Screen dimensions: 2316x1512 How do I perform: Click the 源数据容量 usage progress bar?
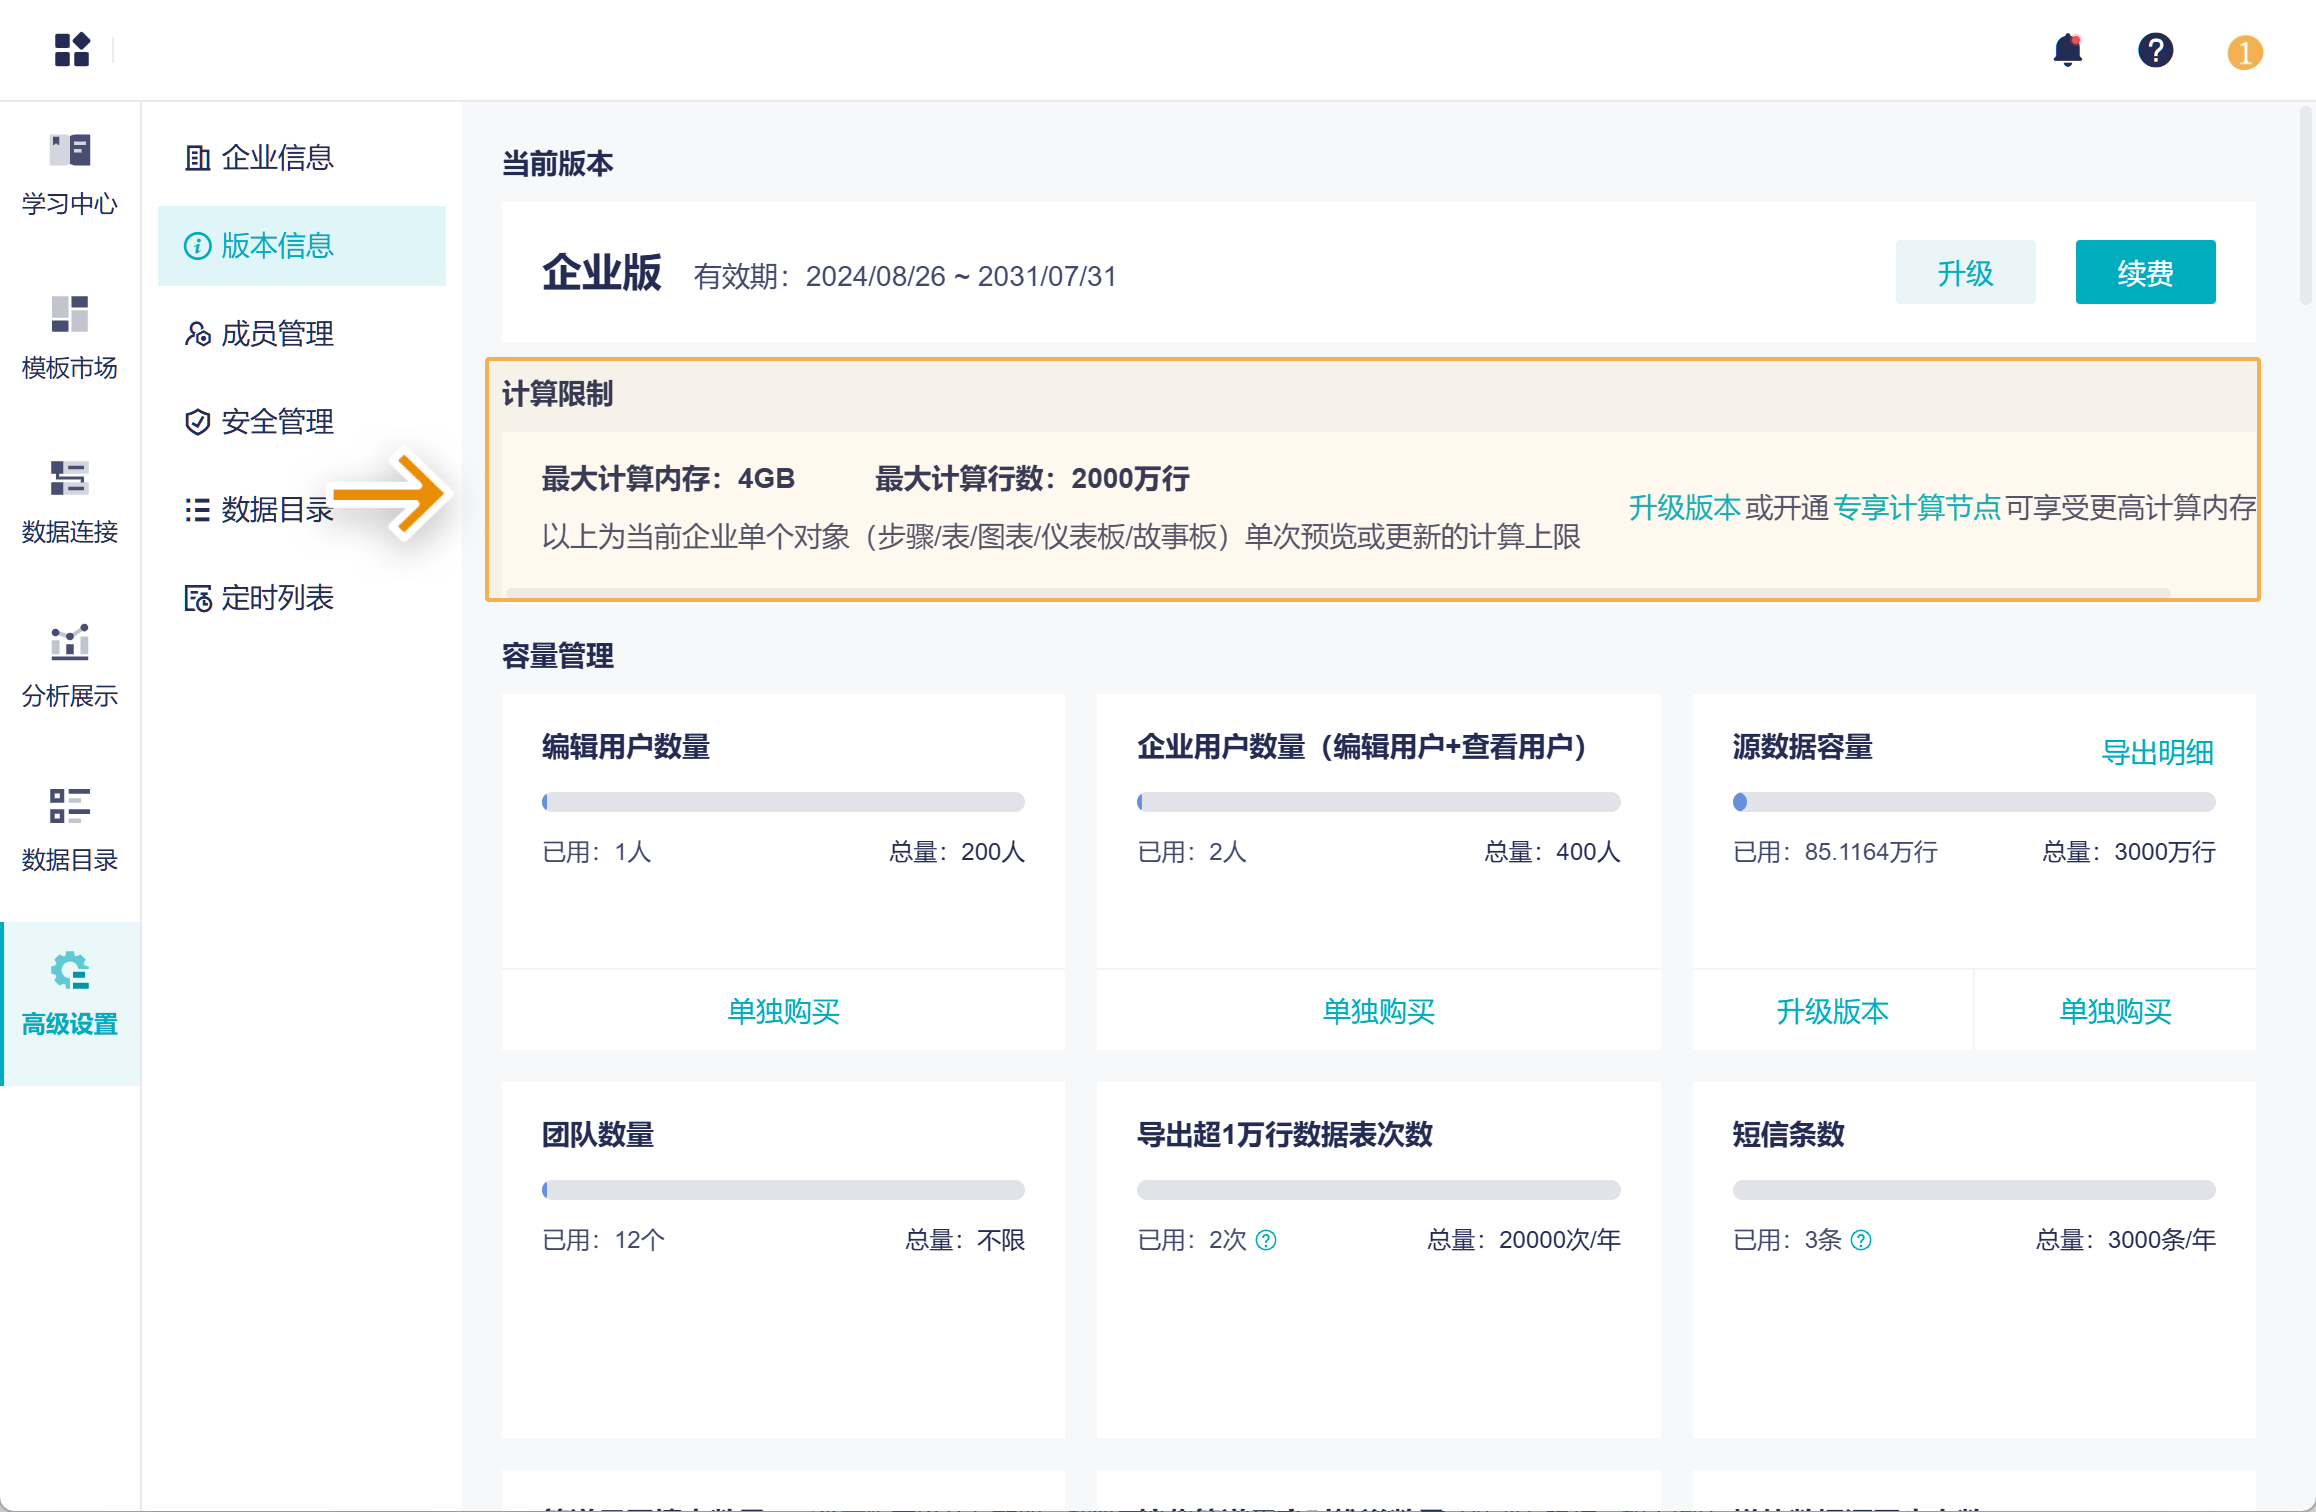coord(1973,802)
